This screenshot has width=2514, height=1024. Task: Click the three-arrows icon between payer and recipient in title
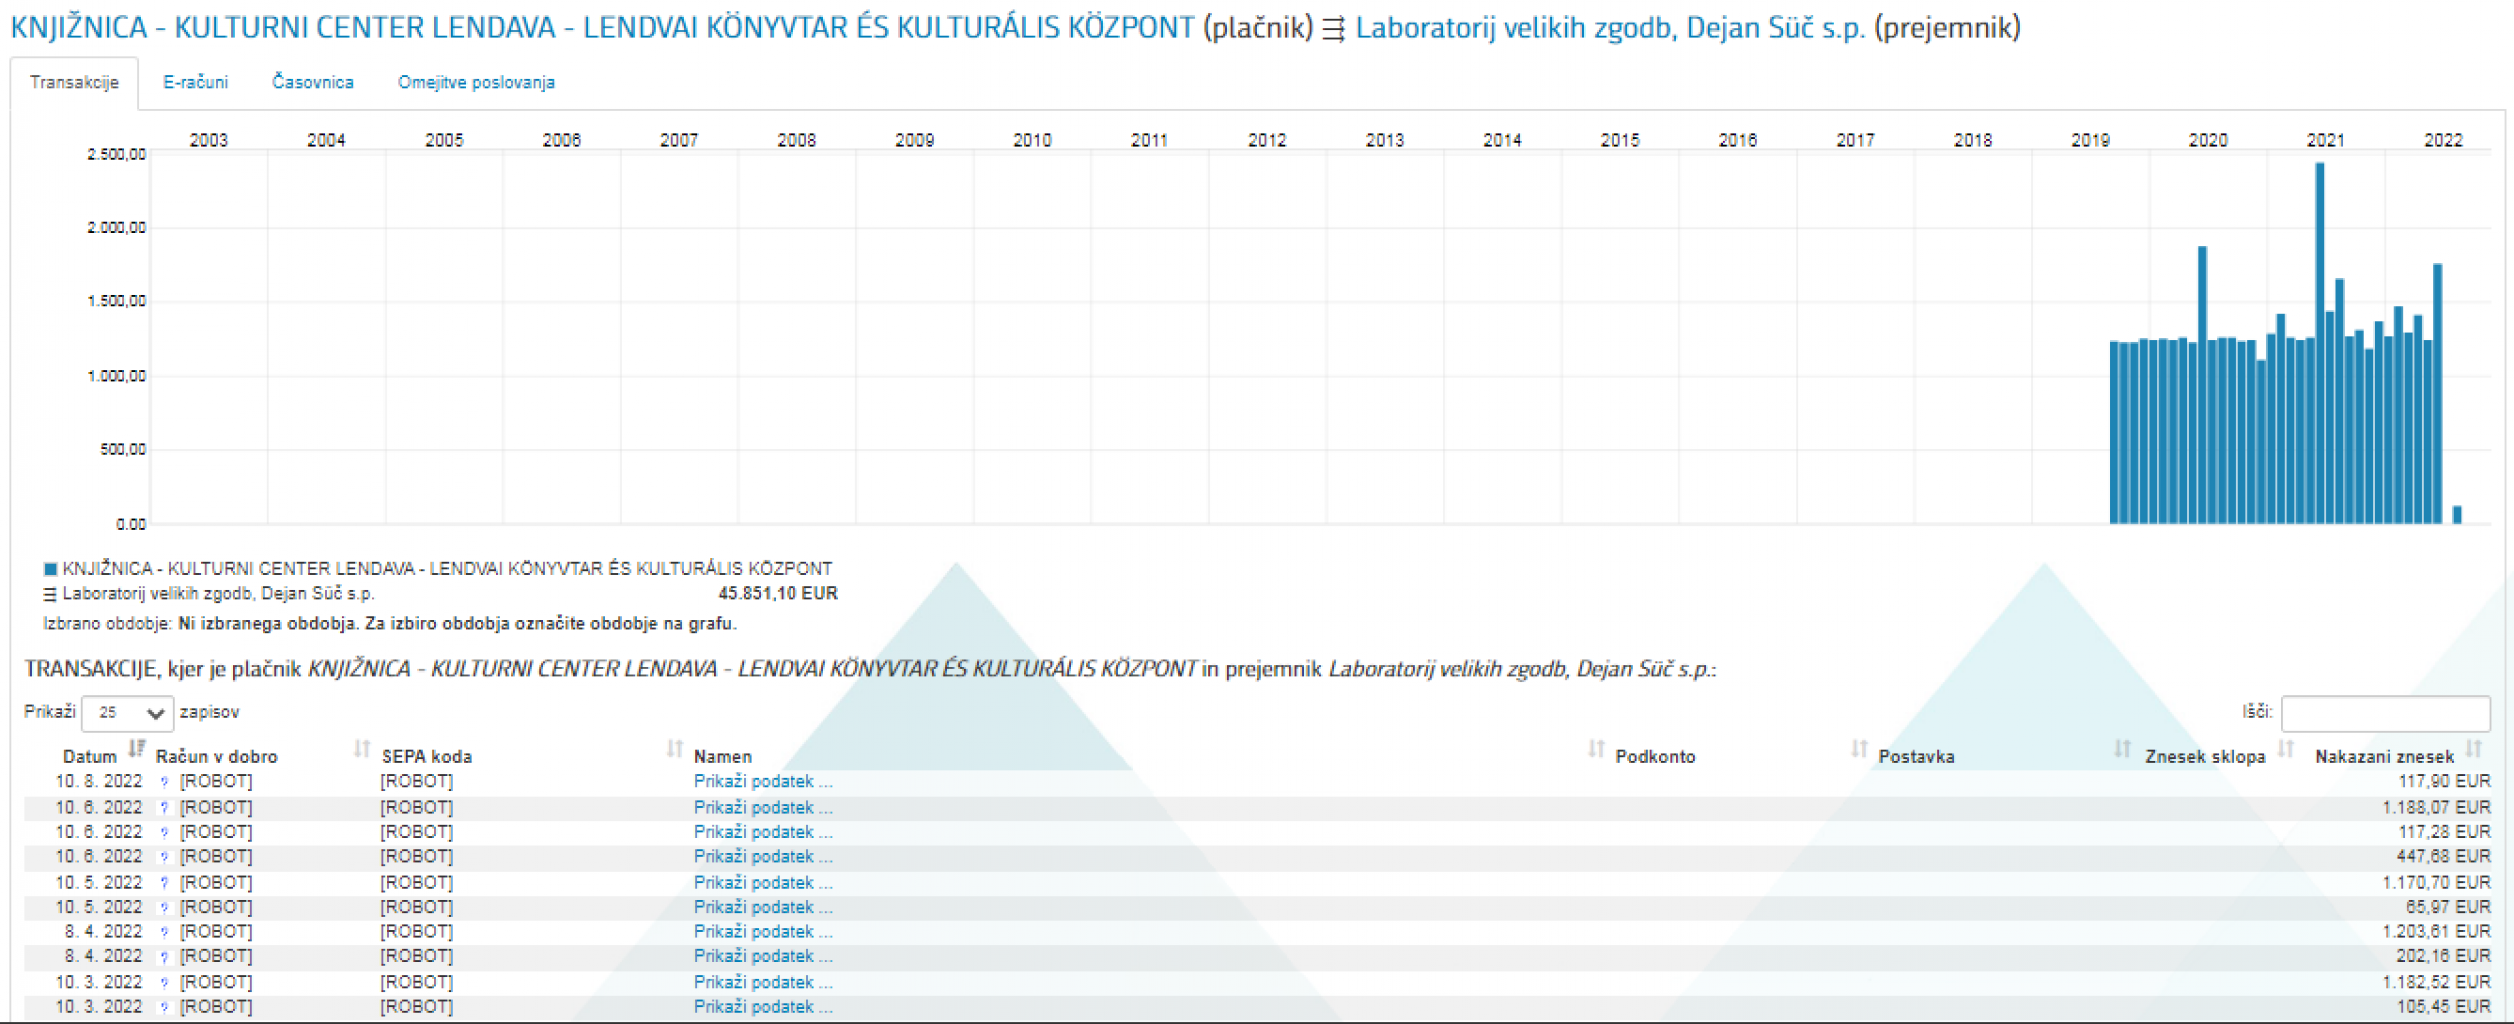(x=1333, y=29)
